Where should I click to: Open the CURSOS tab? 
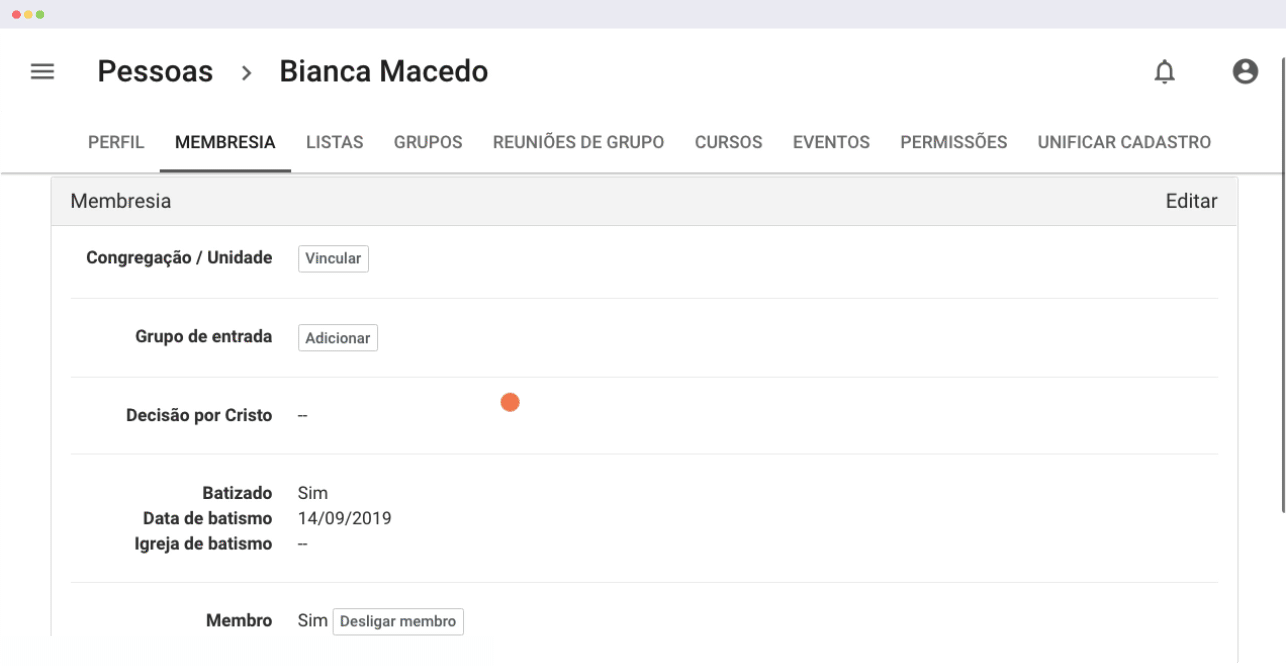[x=729, y=142]
